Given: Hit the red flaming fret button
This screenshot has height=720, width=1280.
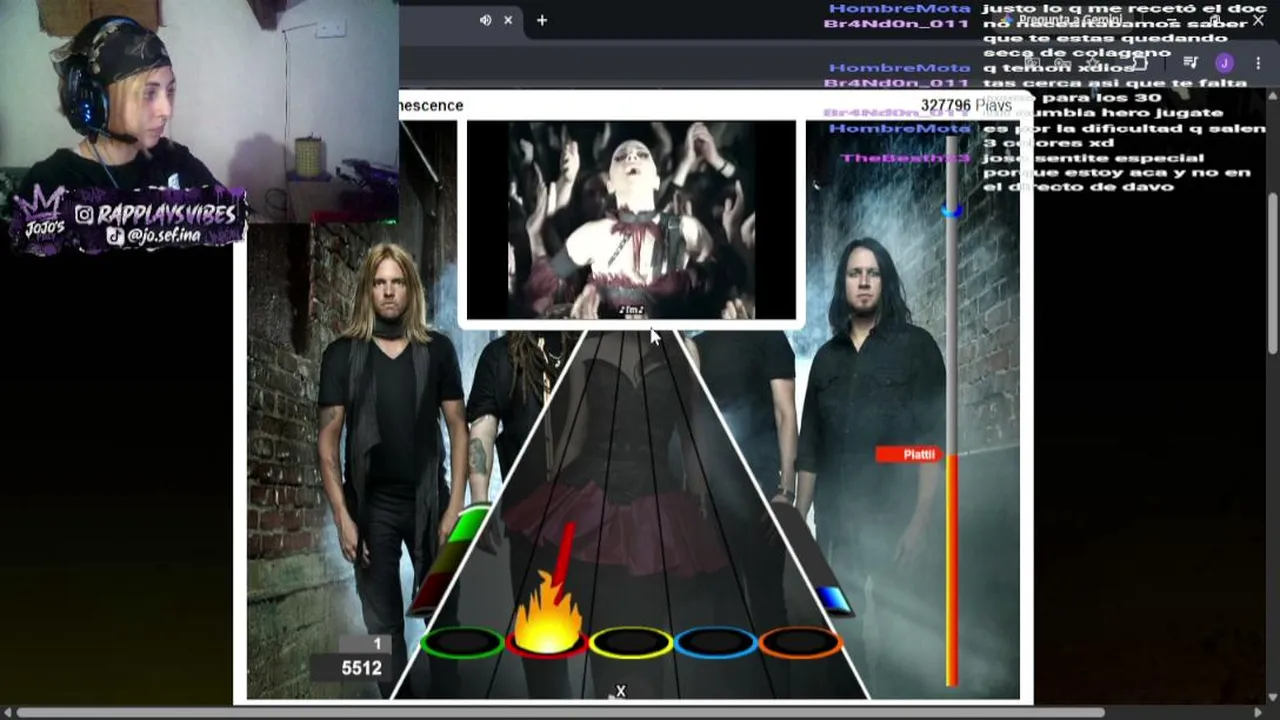Looking at the screenshot, I should (x=547, y=640).
